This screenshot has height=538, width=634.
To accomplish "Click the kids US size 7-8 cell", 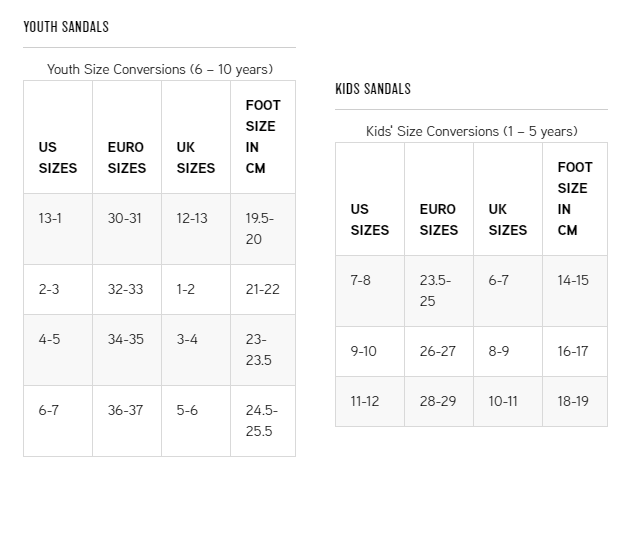I will (370, 291).
